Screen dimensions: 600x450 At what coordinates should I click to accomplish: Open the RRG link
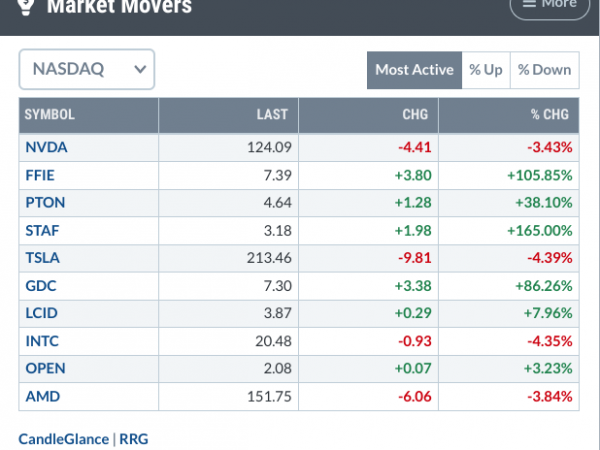[134, 439]
